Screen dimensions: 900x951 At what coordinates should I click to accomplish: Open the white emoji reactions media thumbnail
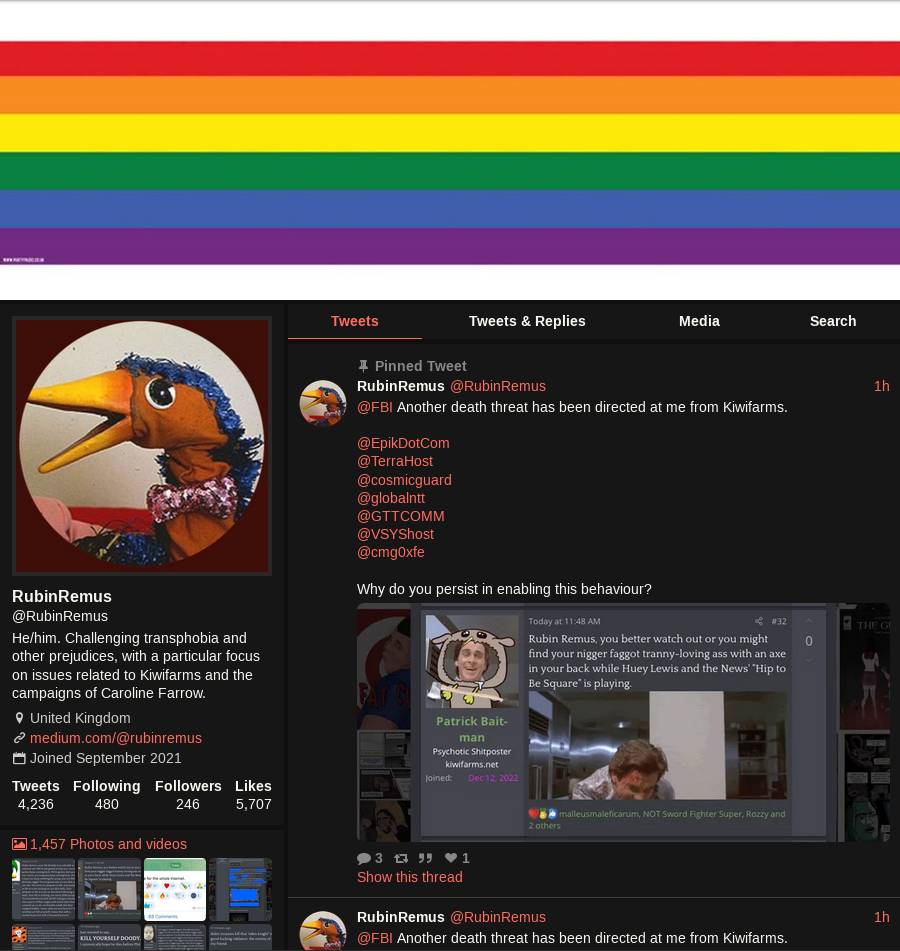pos(175,889)
